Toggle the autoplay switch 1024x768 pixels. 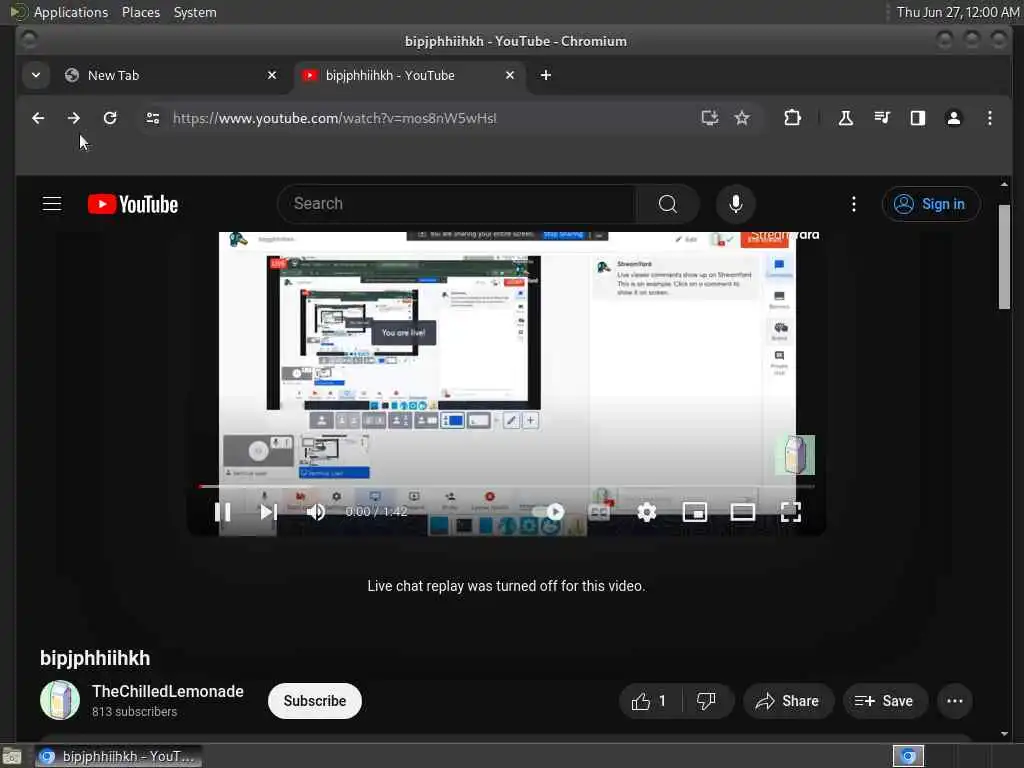[549, 512]
